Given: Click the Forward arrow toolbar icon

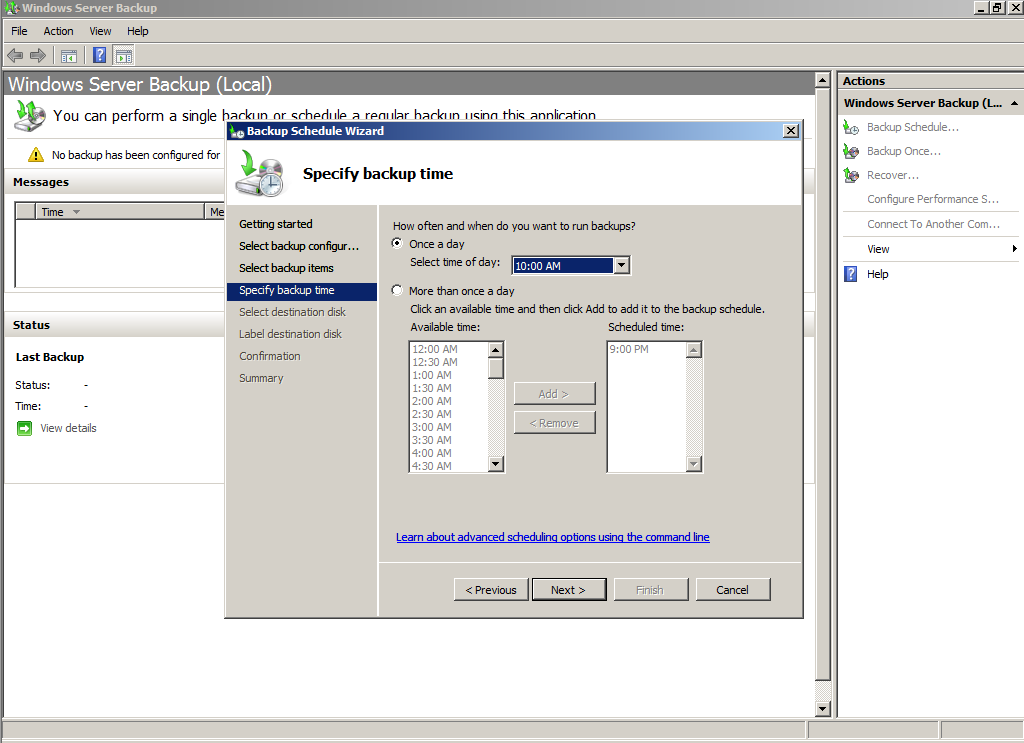Looking at the screenshot, I should (x=38, y=55).
